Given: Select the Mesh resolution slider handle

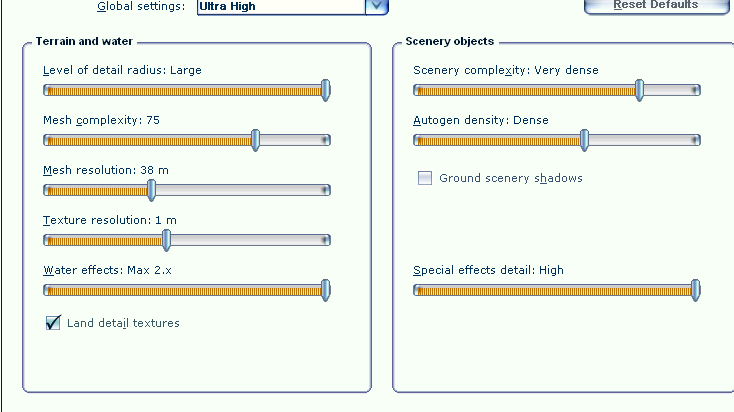Looking at the screenshot, I should point(152,190).
